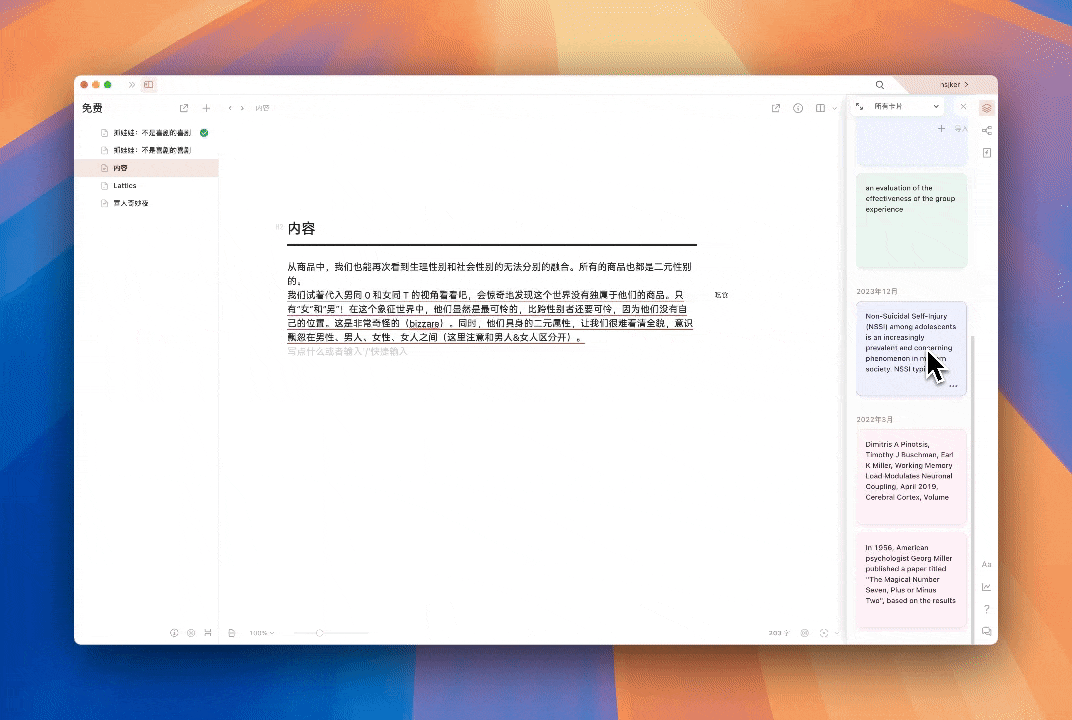The width and height of the screenshot is (1072, 720).
Task: Expand the focus mode chevron at bottom right
Action: (837, 633)
